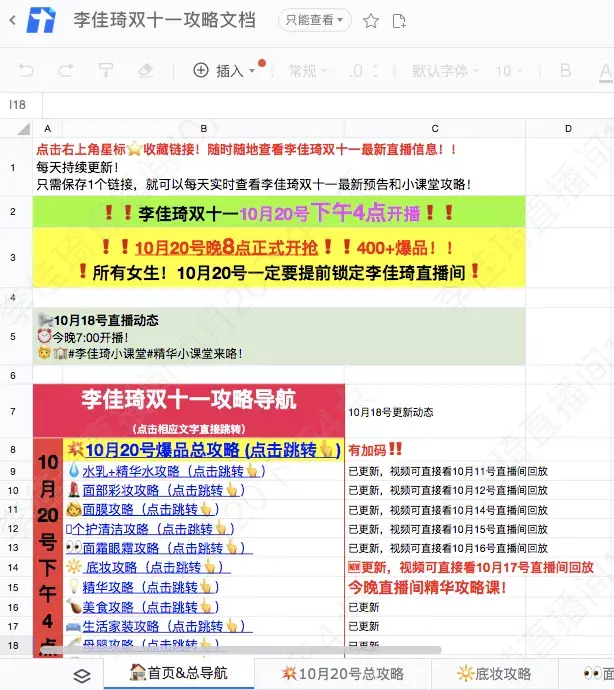This screenshot has width=614, height=690.
Task: Open the 面膜攻略 jump link
Action: pos(154,509)
